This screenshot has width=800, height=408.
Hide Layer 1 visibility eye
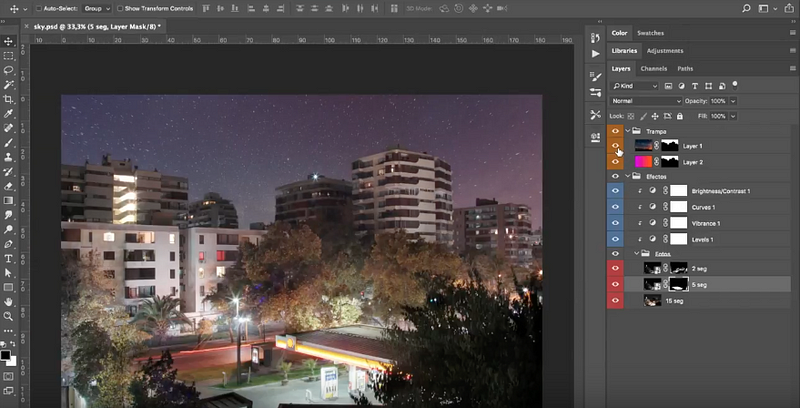615,146
